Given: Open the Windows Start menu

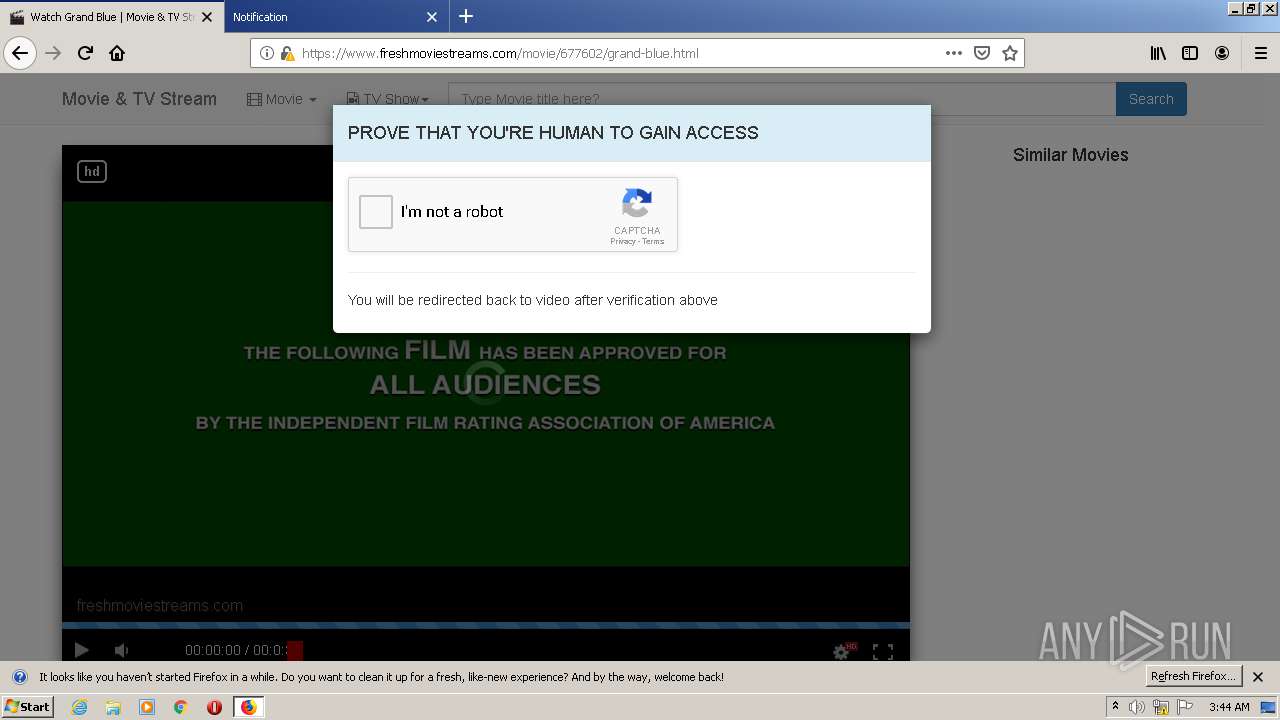Looking at the screenshot, I should coord(28,707).
